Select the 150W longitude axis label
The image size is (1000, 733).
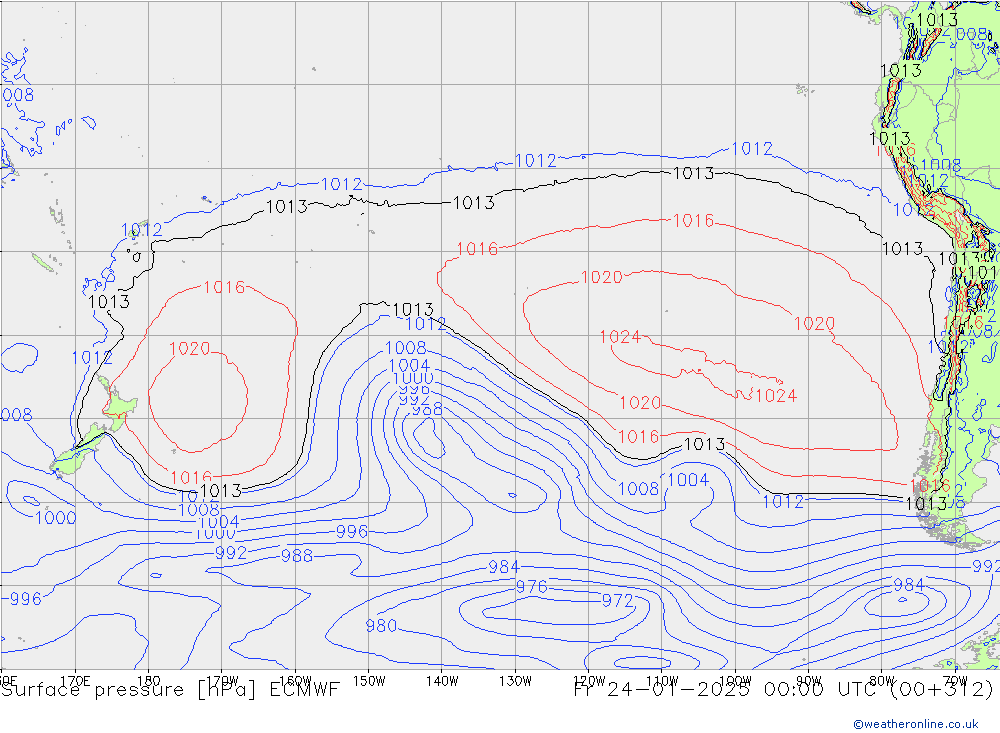(x=369, y=681)
